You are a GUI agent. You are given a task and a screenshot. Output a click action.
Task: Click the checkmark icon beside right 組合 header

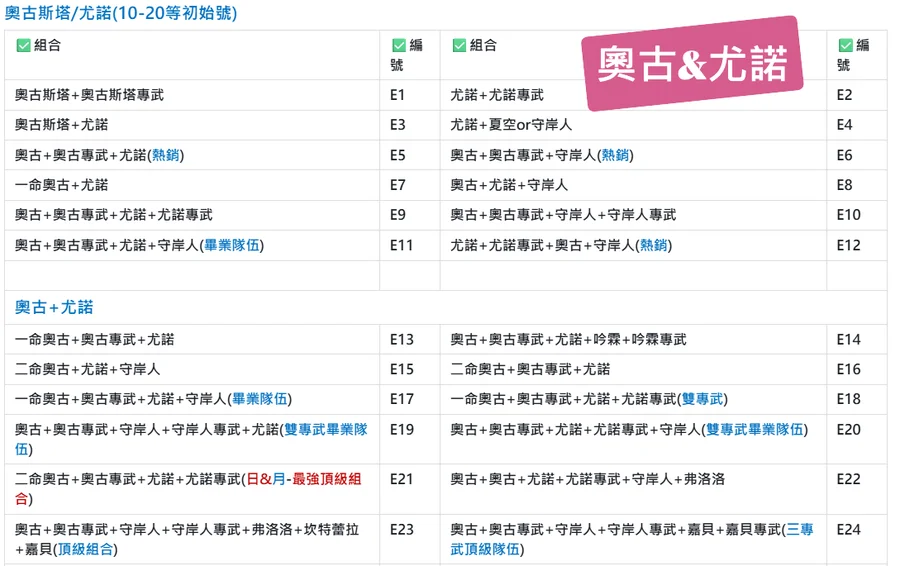459,45
